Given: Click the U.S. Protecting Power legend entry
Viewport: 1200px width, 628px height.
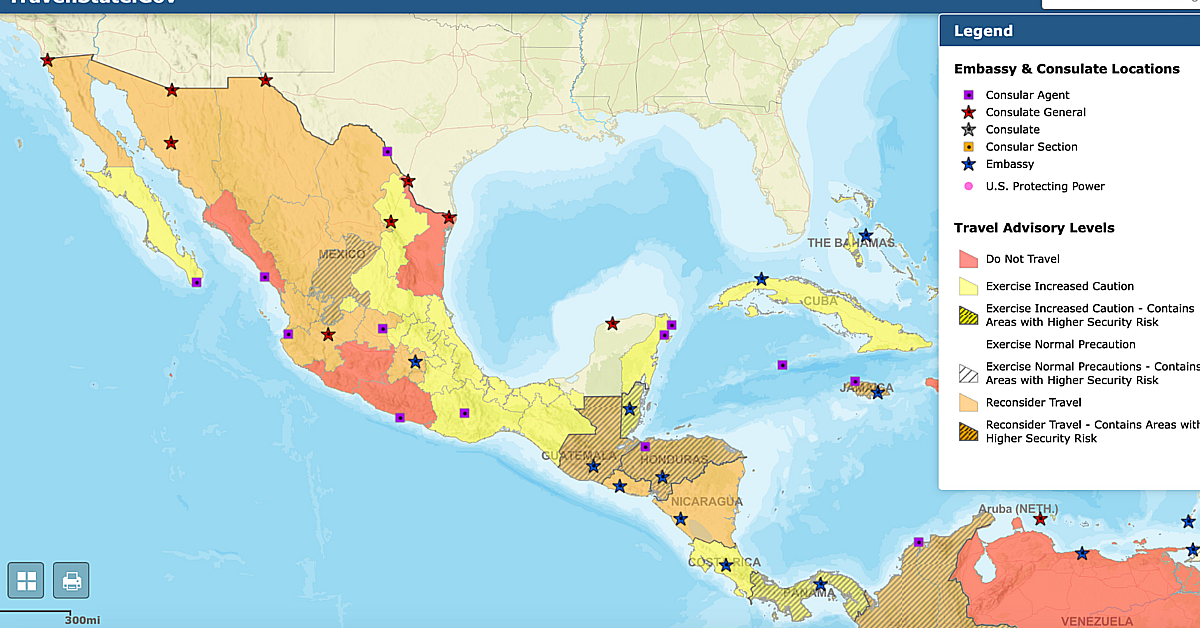Looking at the screenshot, I should coord(1045,186).
